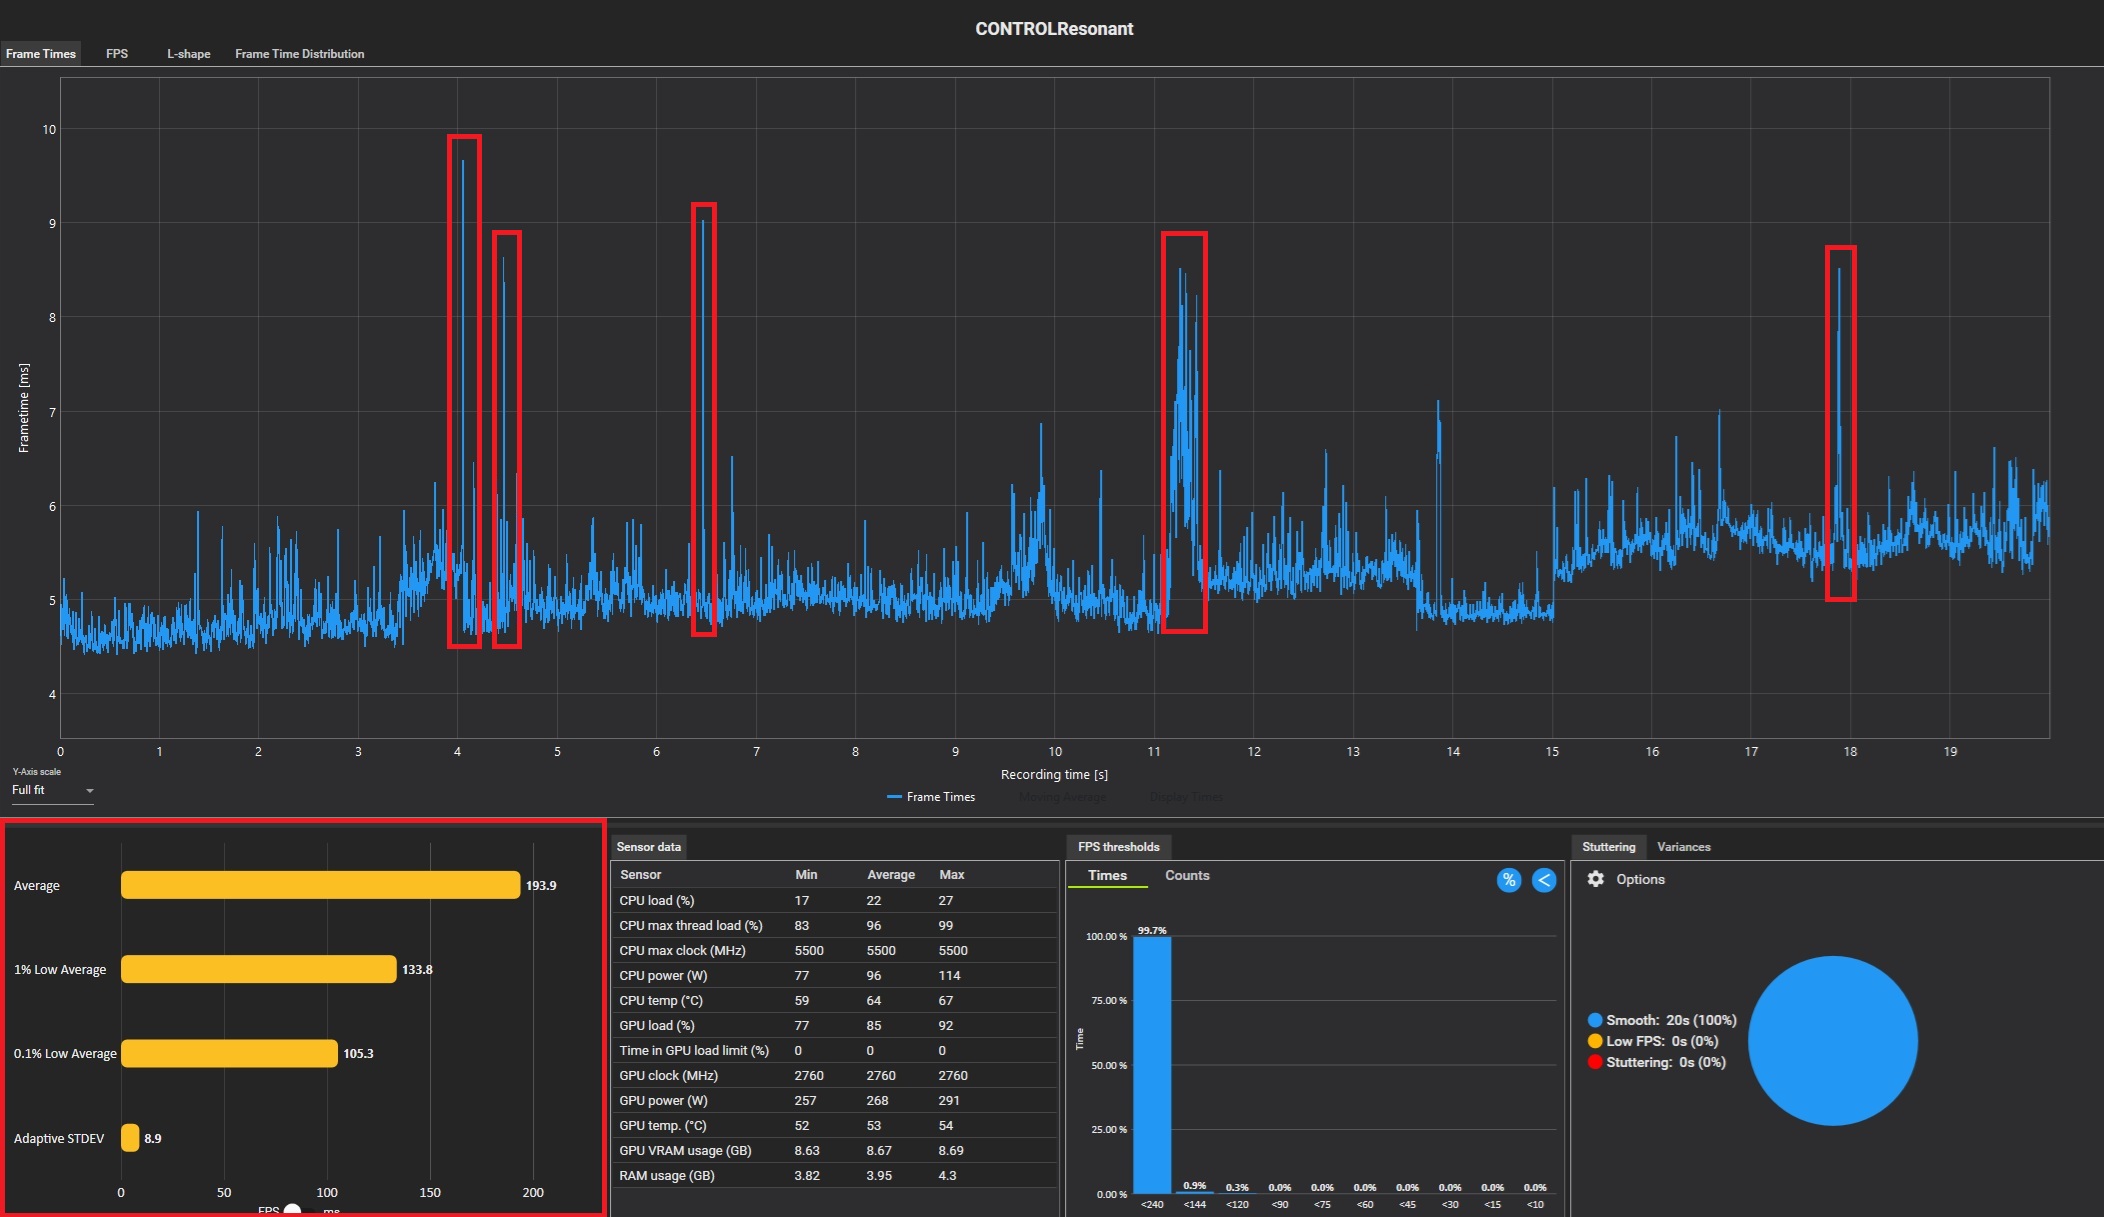Select the FPS thresholds tab

(x=1118, y=847)
